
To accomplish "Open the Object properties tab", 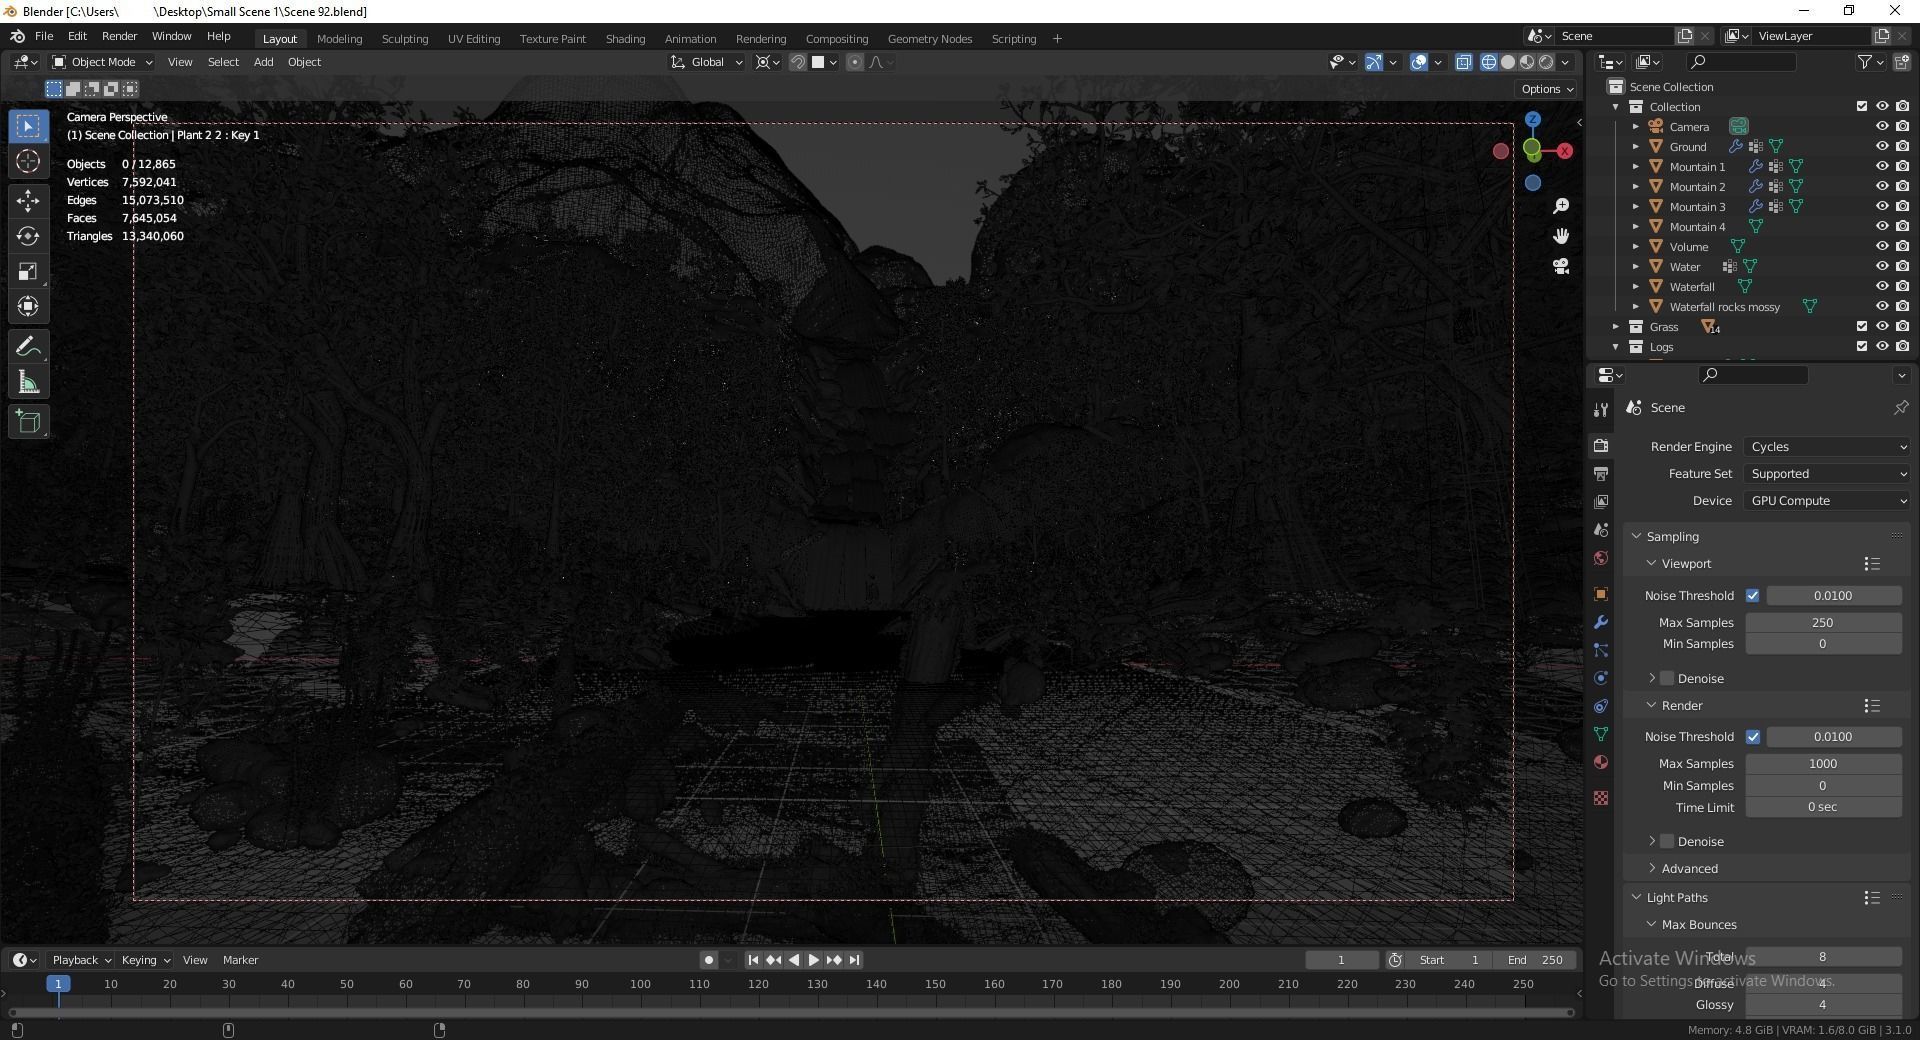I will [x=1601, y=594].
